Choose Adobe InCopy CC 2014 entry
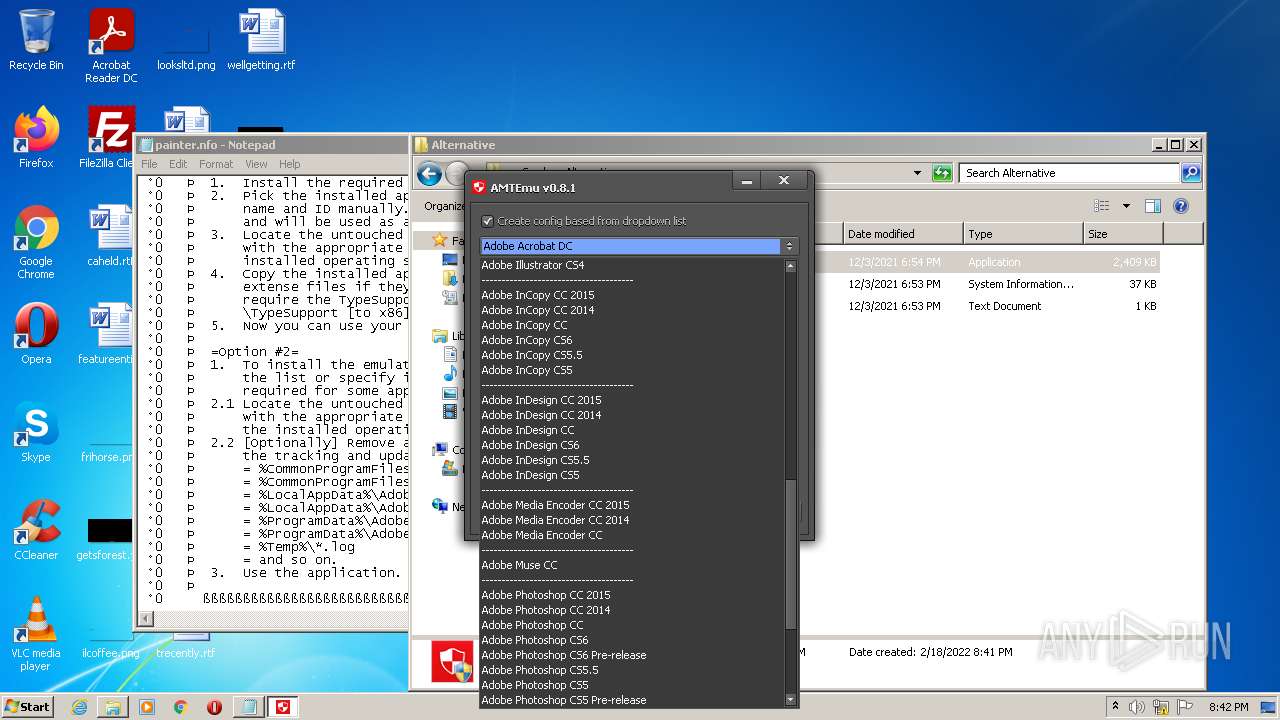Image resolution: width=1280 pixels, height=720 pixels. 631,310
